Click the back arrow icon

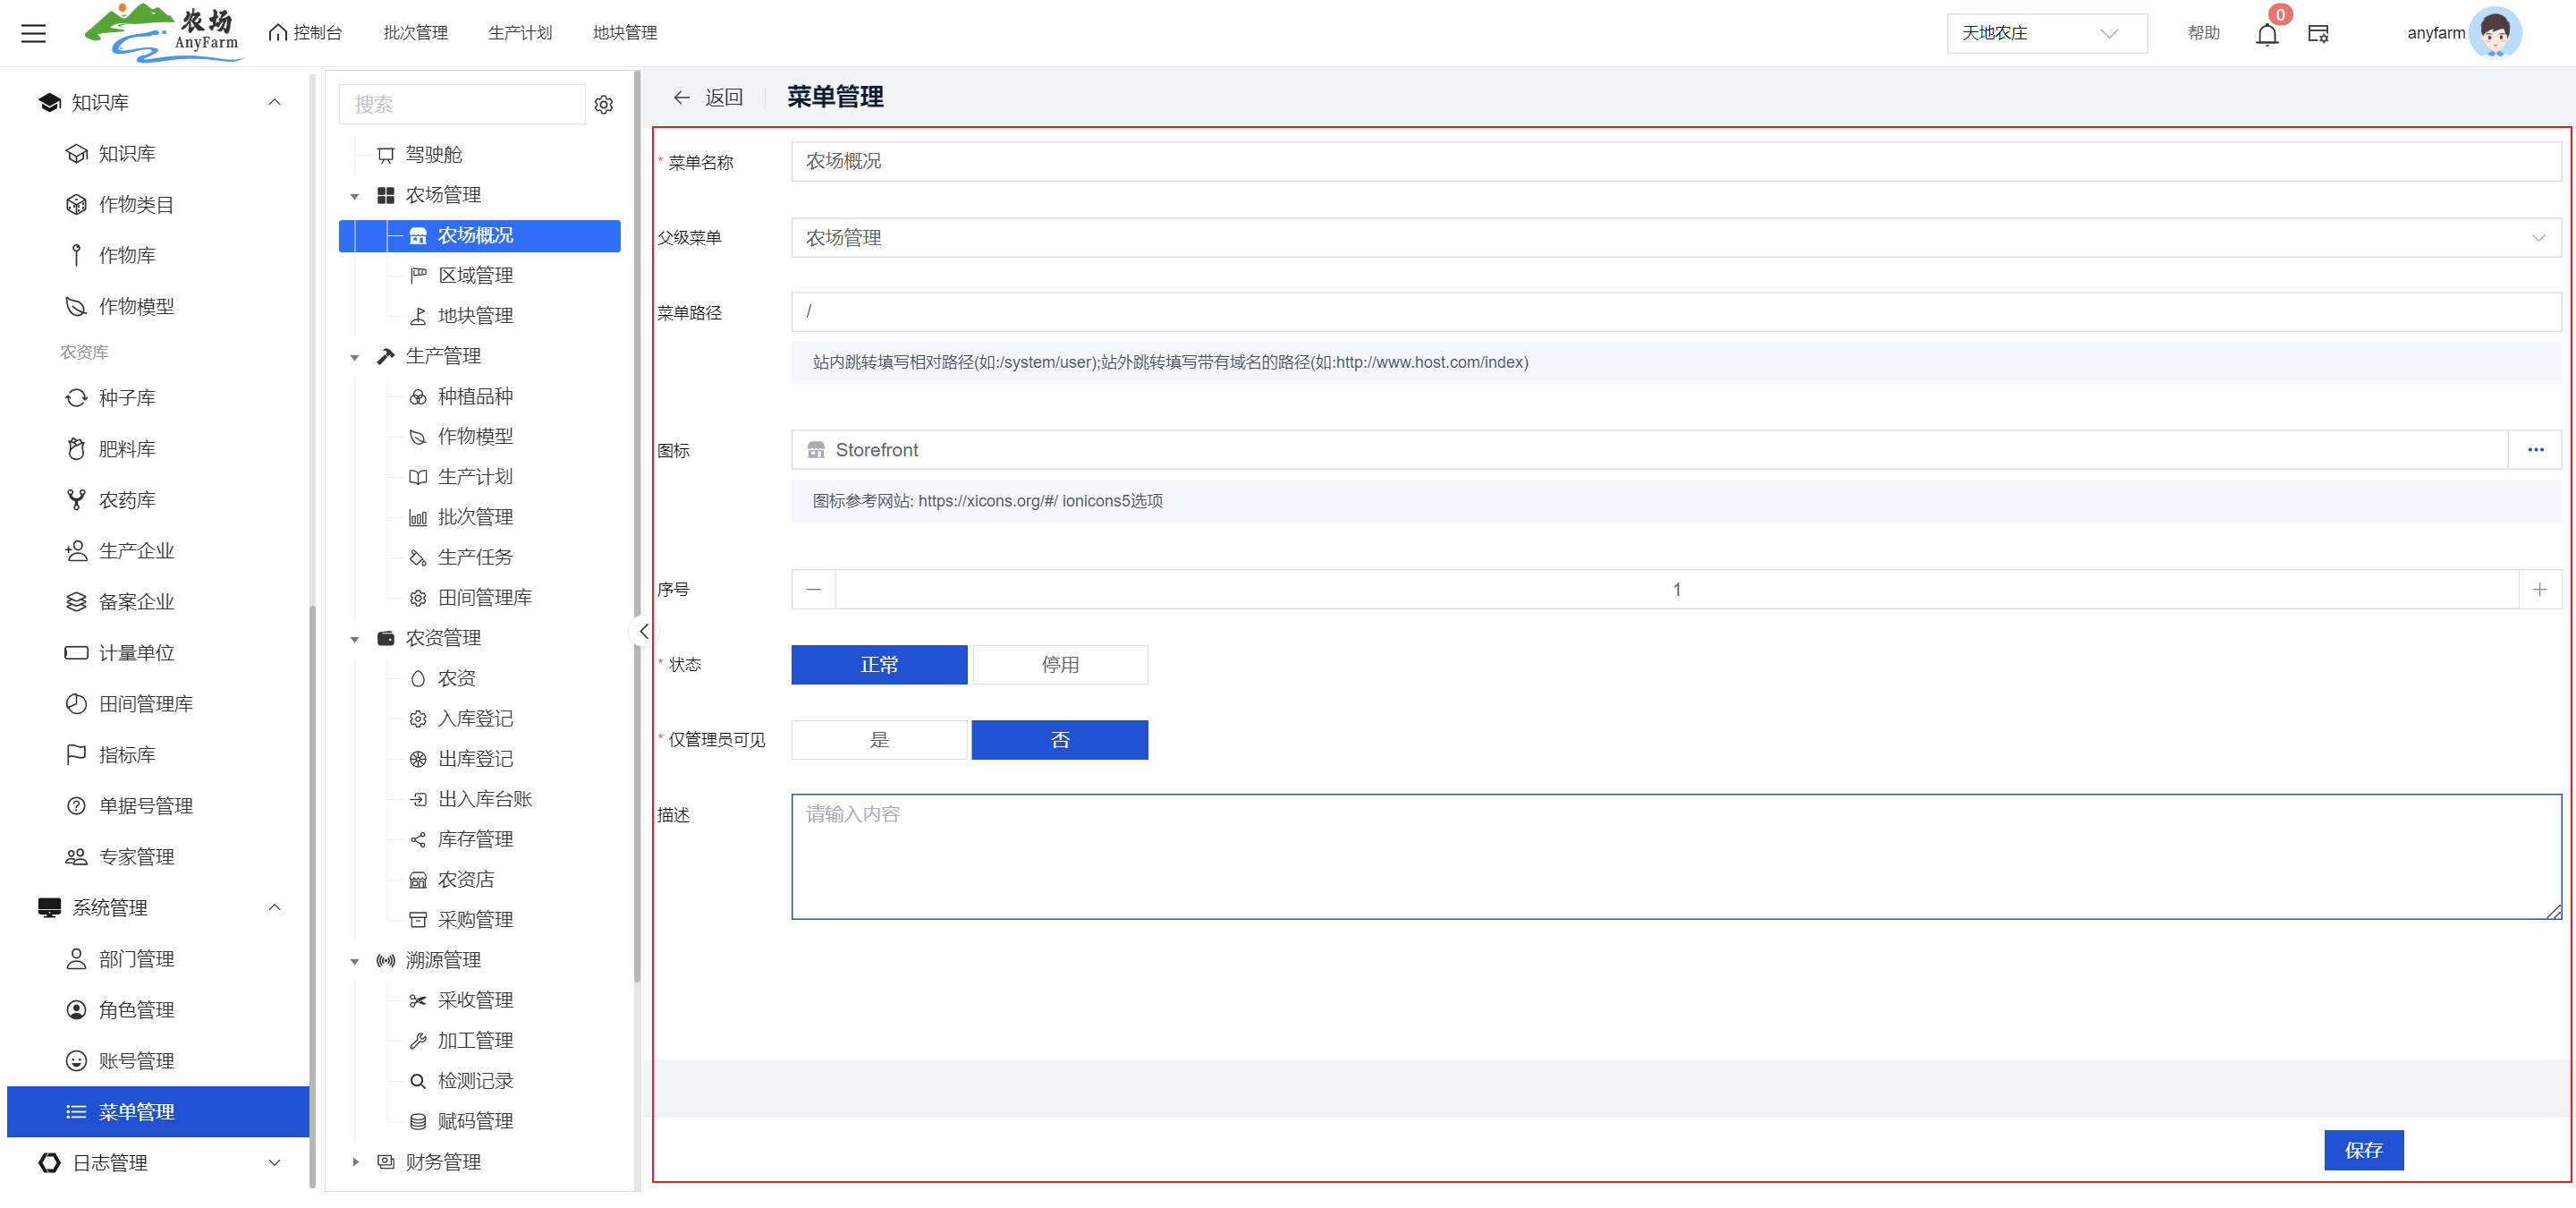coord(681,97)
